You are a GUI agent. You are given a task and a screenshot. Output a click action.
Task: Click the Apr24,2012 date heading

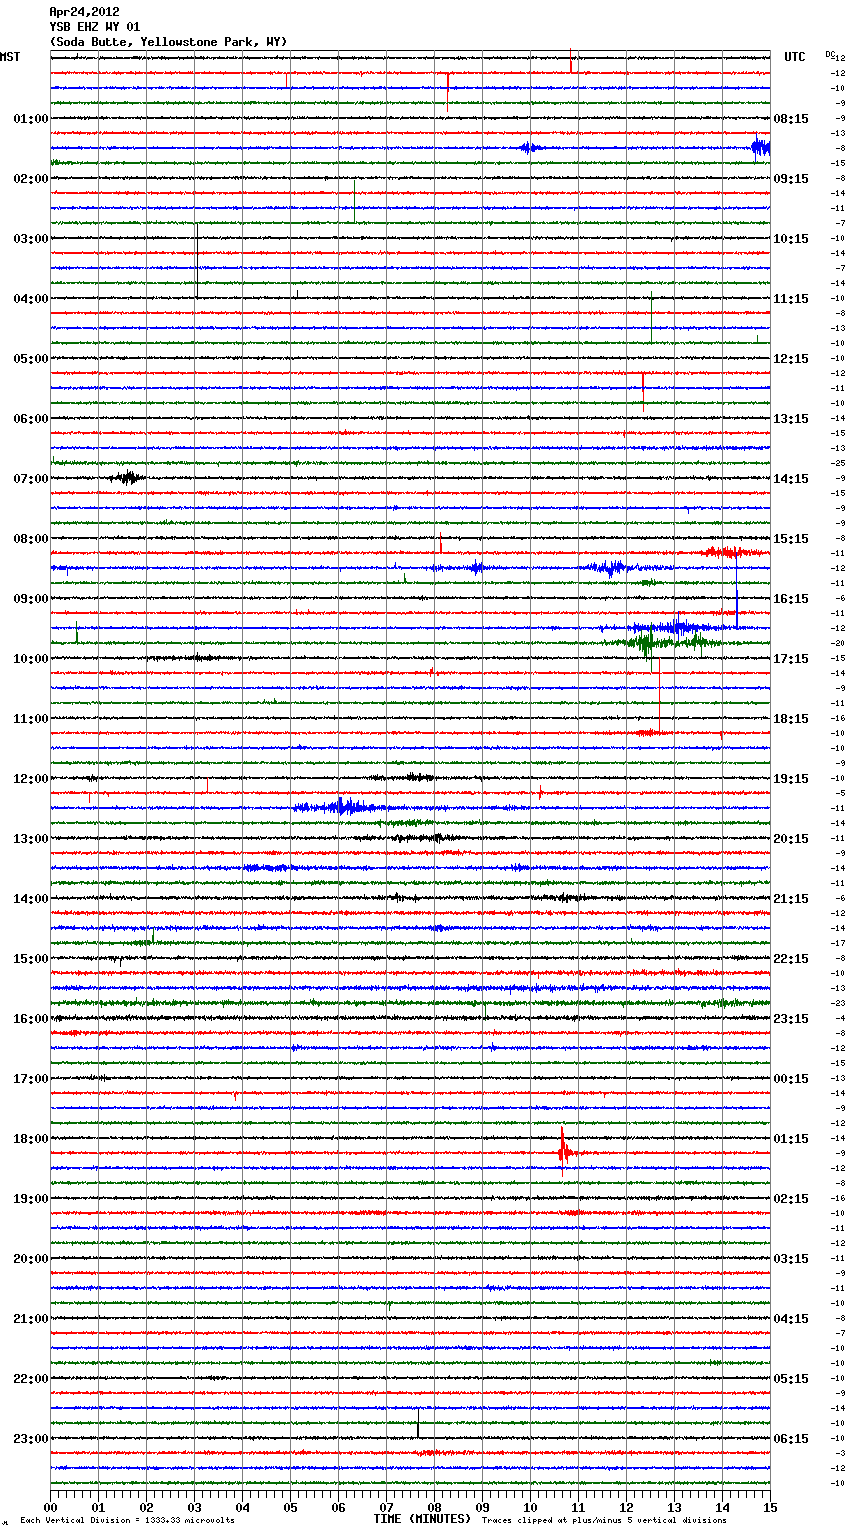click(84, 12)
